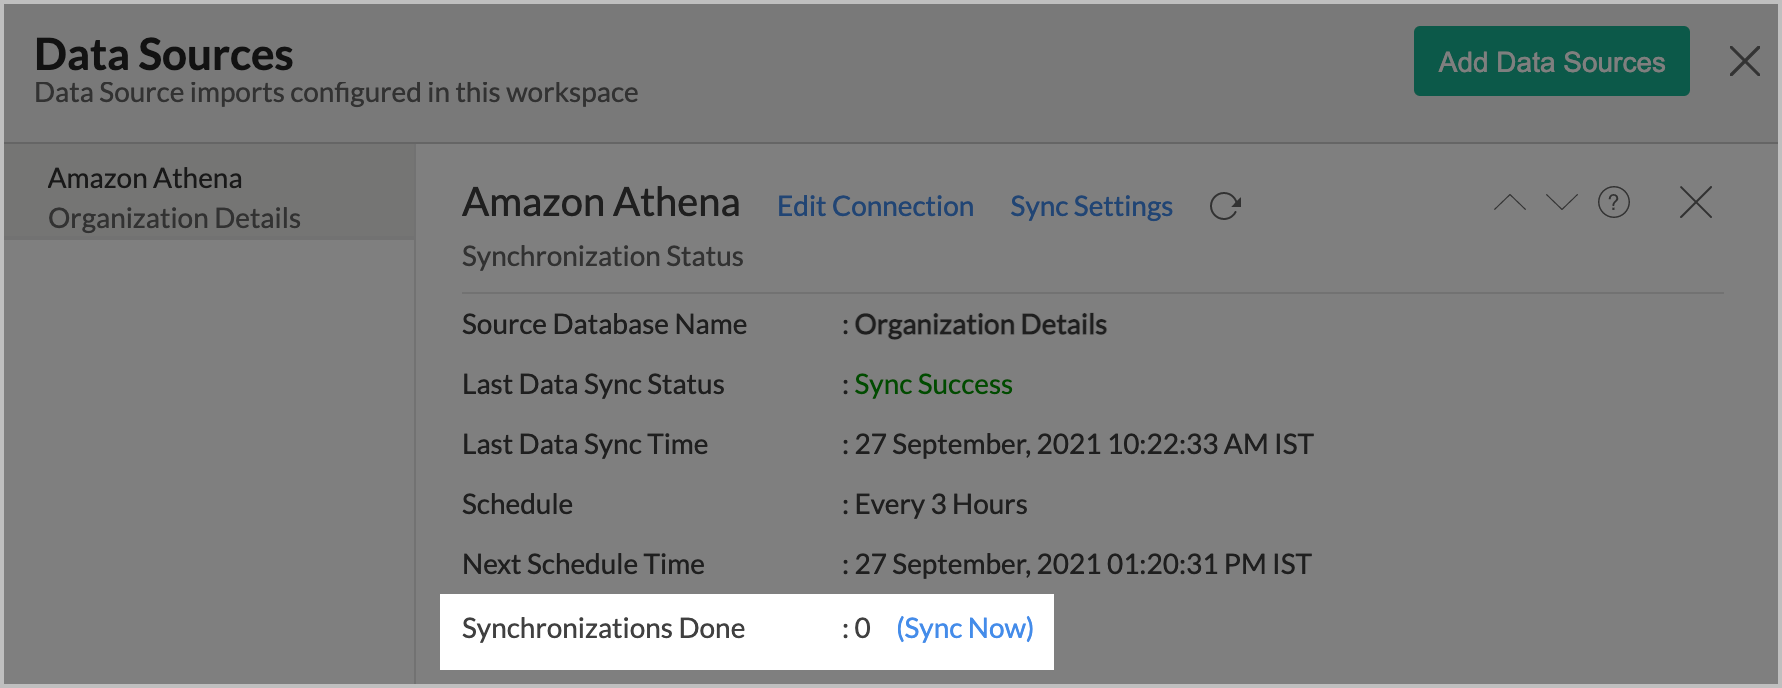Click the Last Data Sync Time value
Viewport: 1782px width, 688px height.
1083,445
